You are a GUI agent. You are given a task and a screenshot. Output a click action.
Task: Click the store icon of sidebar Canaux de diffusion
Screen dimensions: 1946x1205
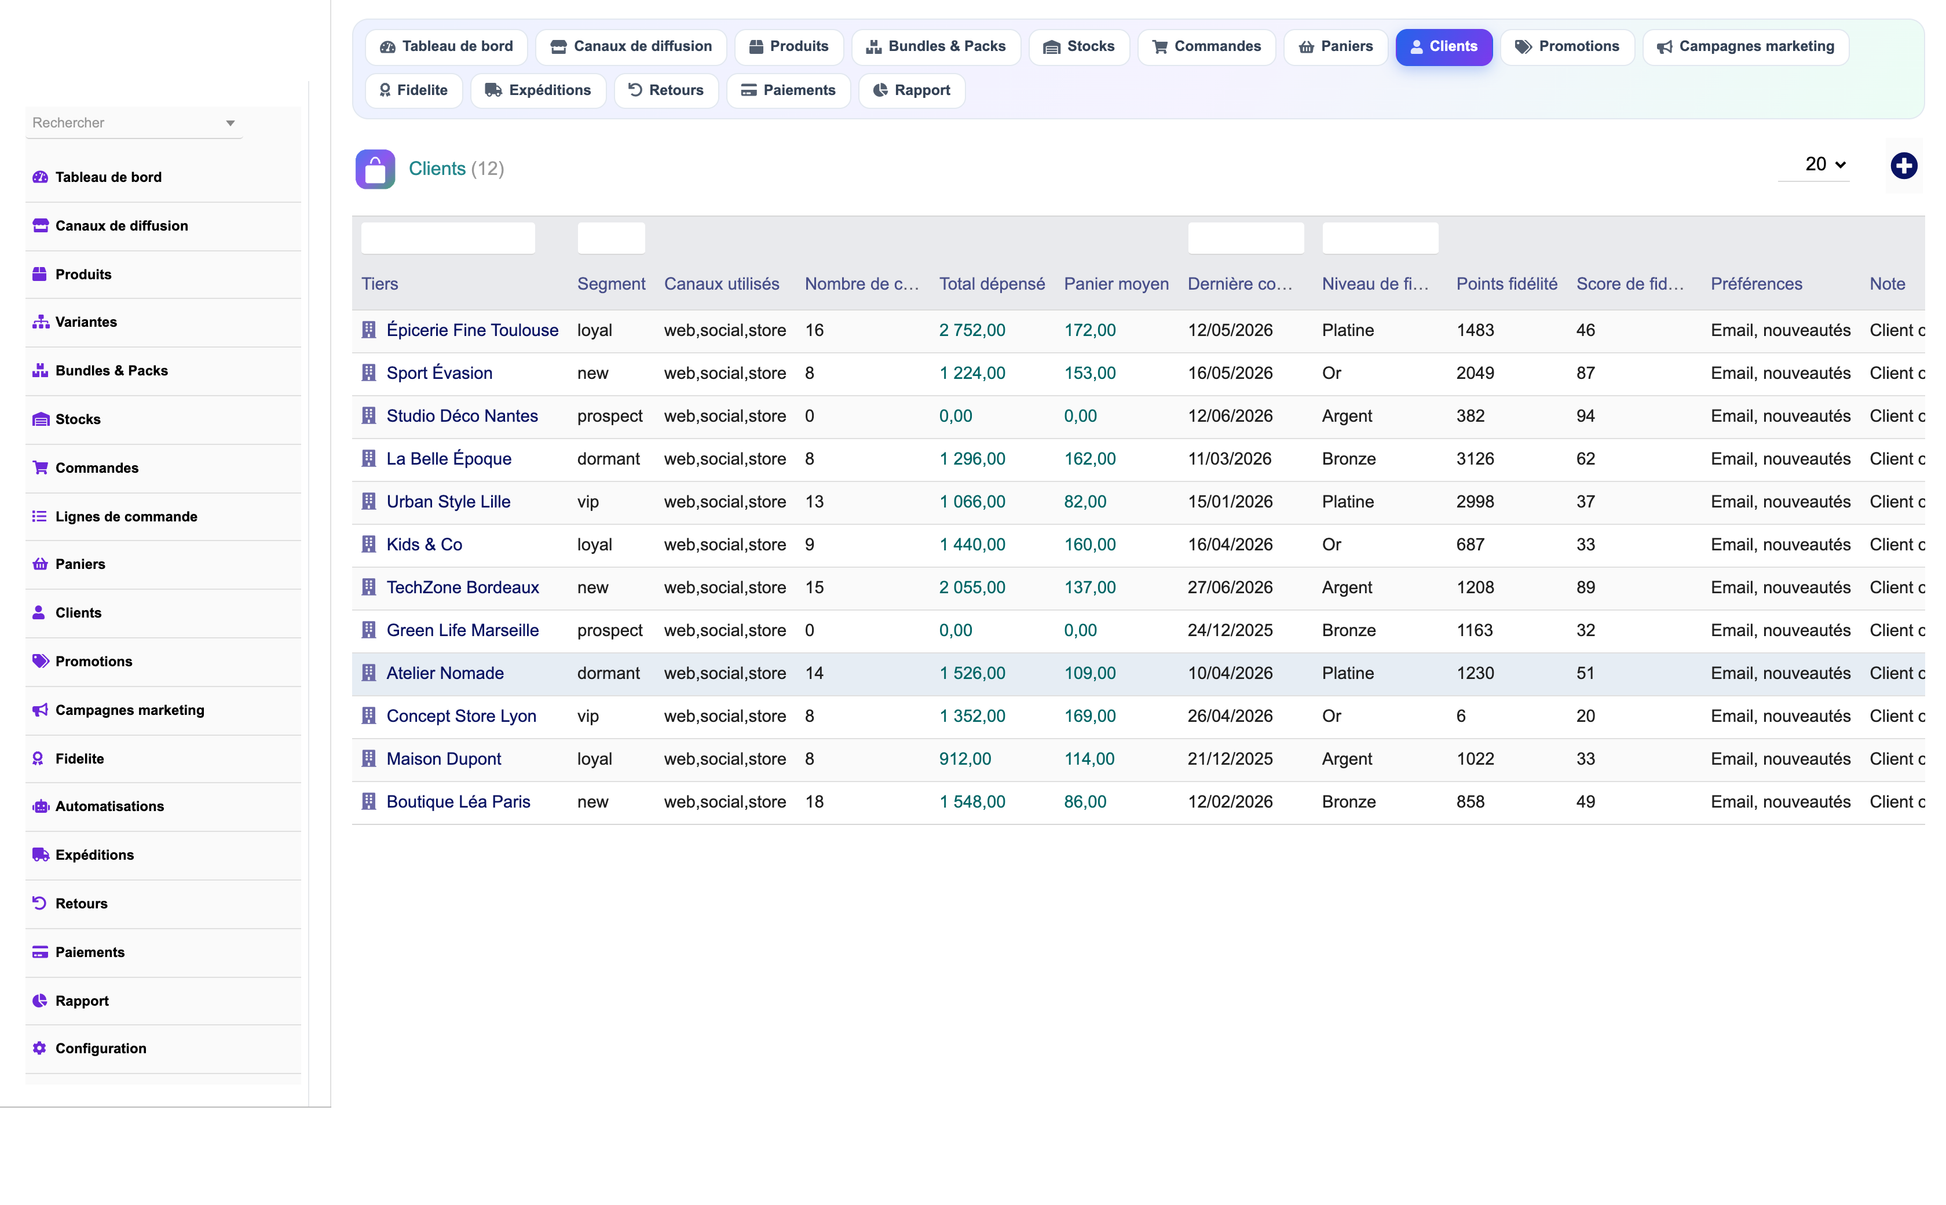click(x=40, y=226)
